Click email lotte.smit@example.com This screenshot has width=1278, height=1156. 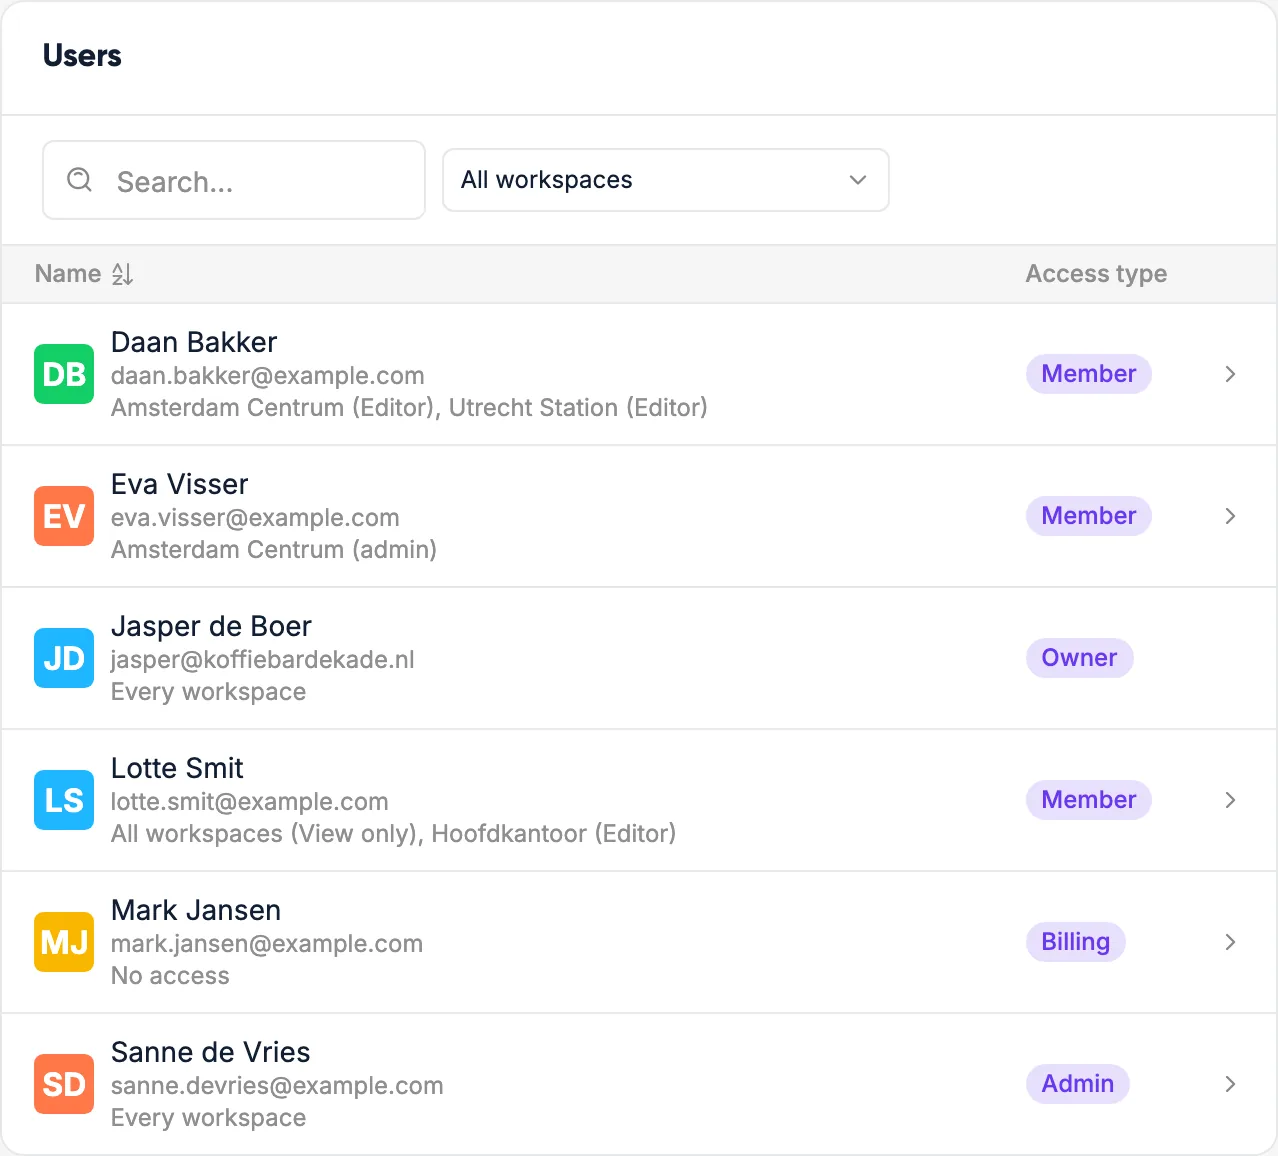tap(250, 802)
